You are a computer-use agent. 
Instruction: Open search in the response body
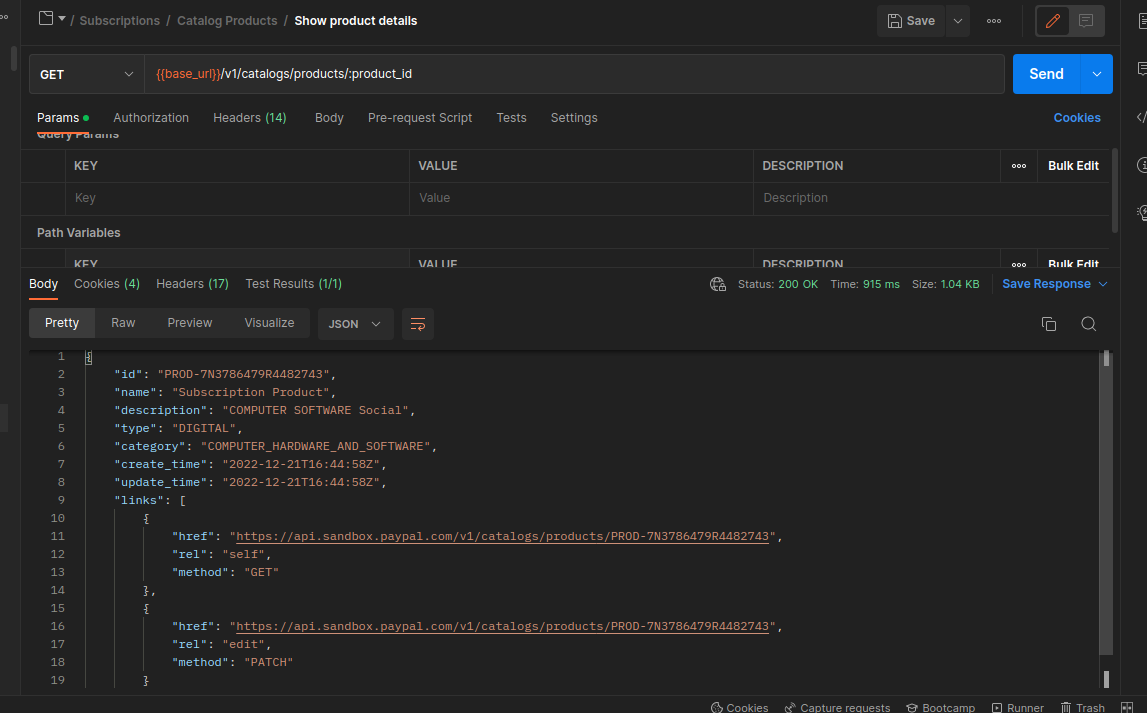point(1088,324)
